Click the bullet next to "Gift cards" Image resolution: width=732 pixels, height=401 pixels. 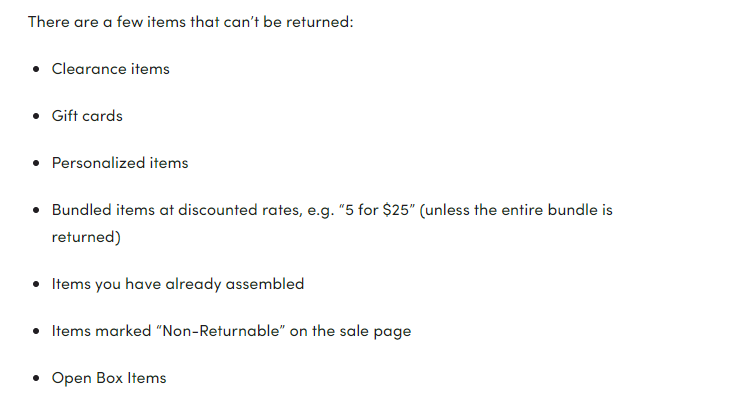pyautogui.click(x=37, y=117)
